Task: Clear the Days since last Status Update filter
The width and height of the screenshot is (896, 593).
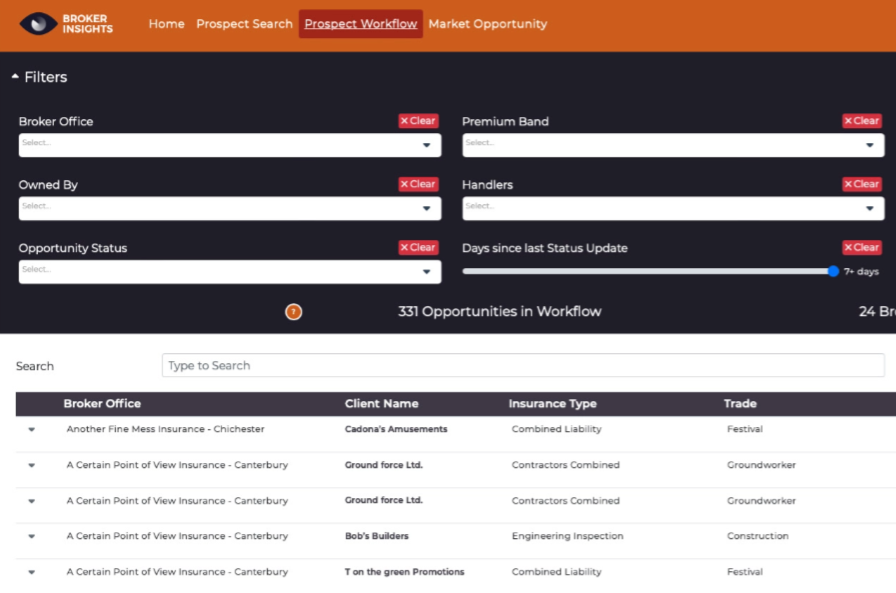Action: [862, 247]
